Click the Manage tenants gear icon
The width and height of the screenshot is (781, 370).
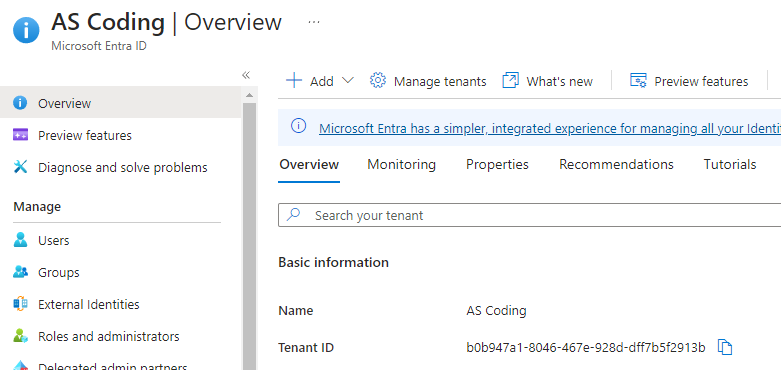(x=378, y=81)
